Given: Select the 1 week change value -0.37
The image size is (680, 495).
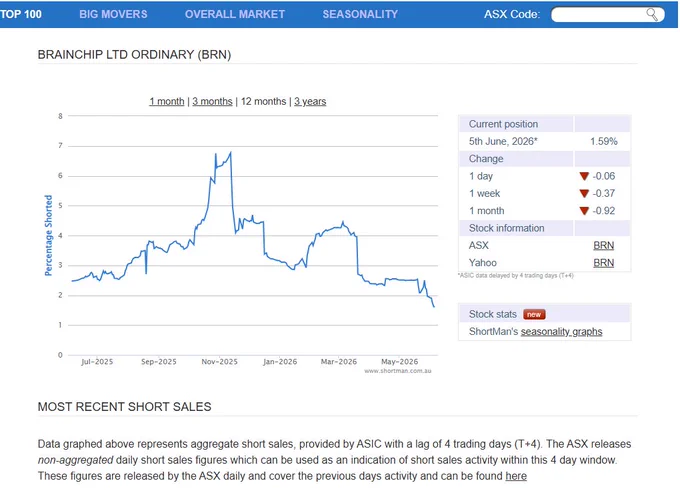Looking at the screenshot, I should (x=604, y=193).
